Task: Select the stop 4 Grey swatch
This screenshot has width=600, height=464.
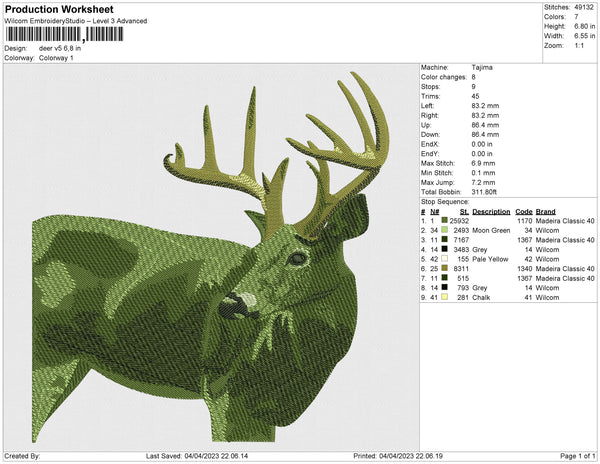Action: point(446,249)
